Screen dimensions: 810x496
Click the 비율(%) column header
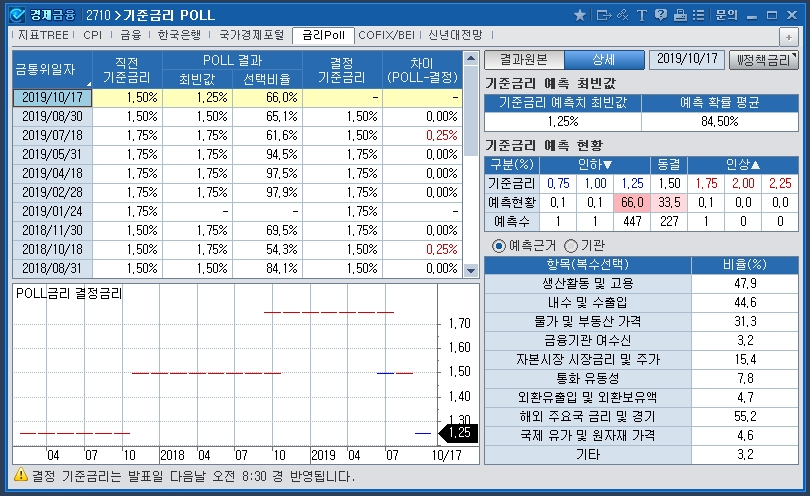tap(745, 265)
